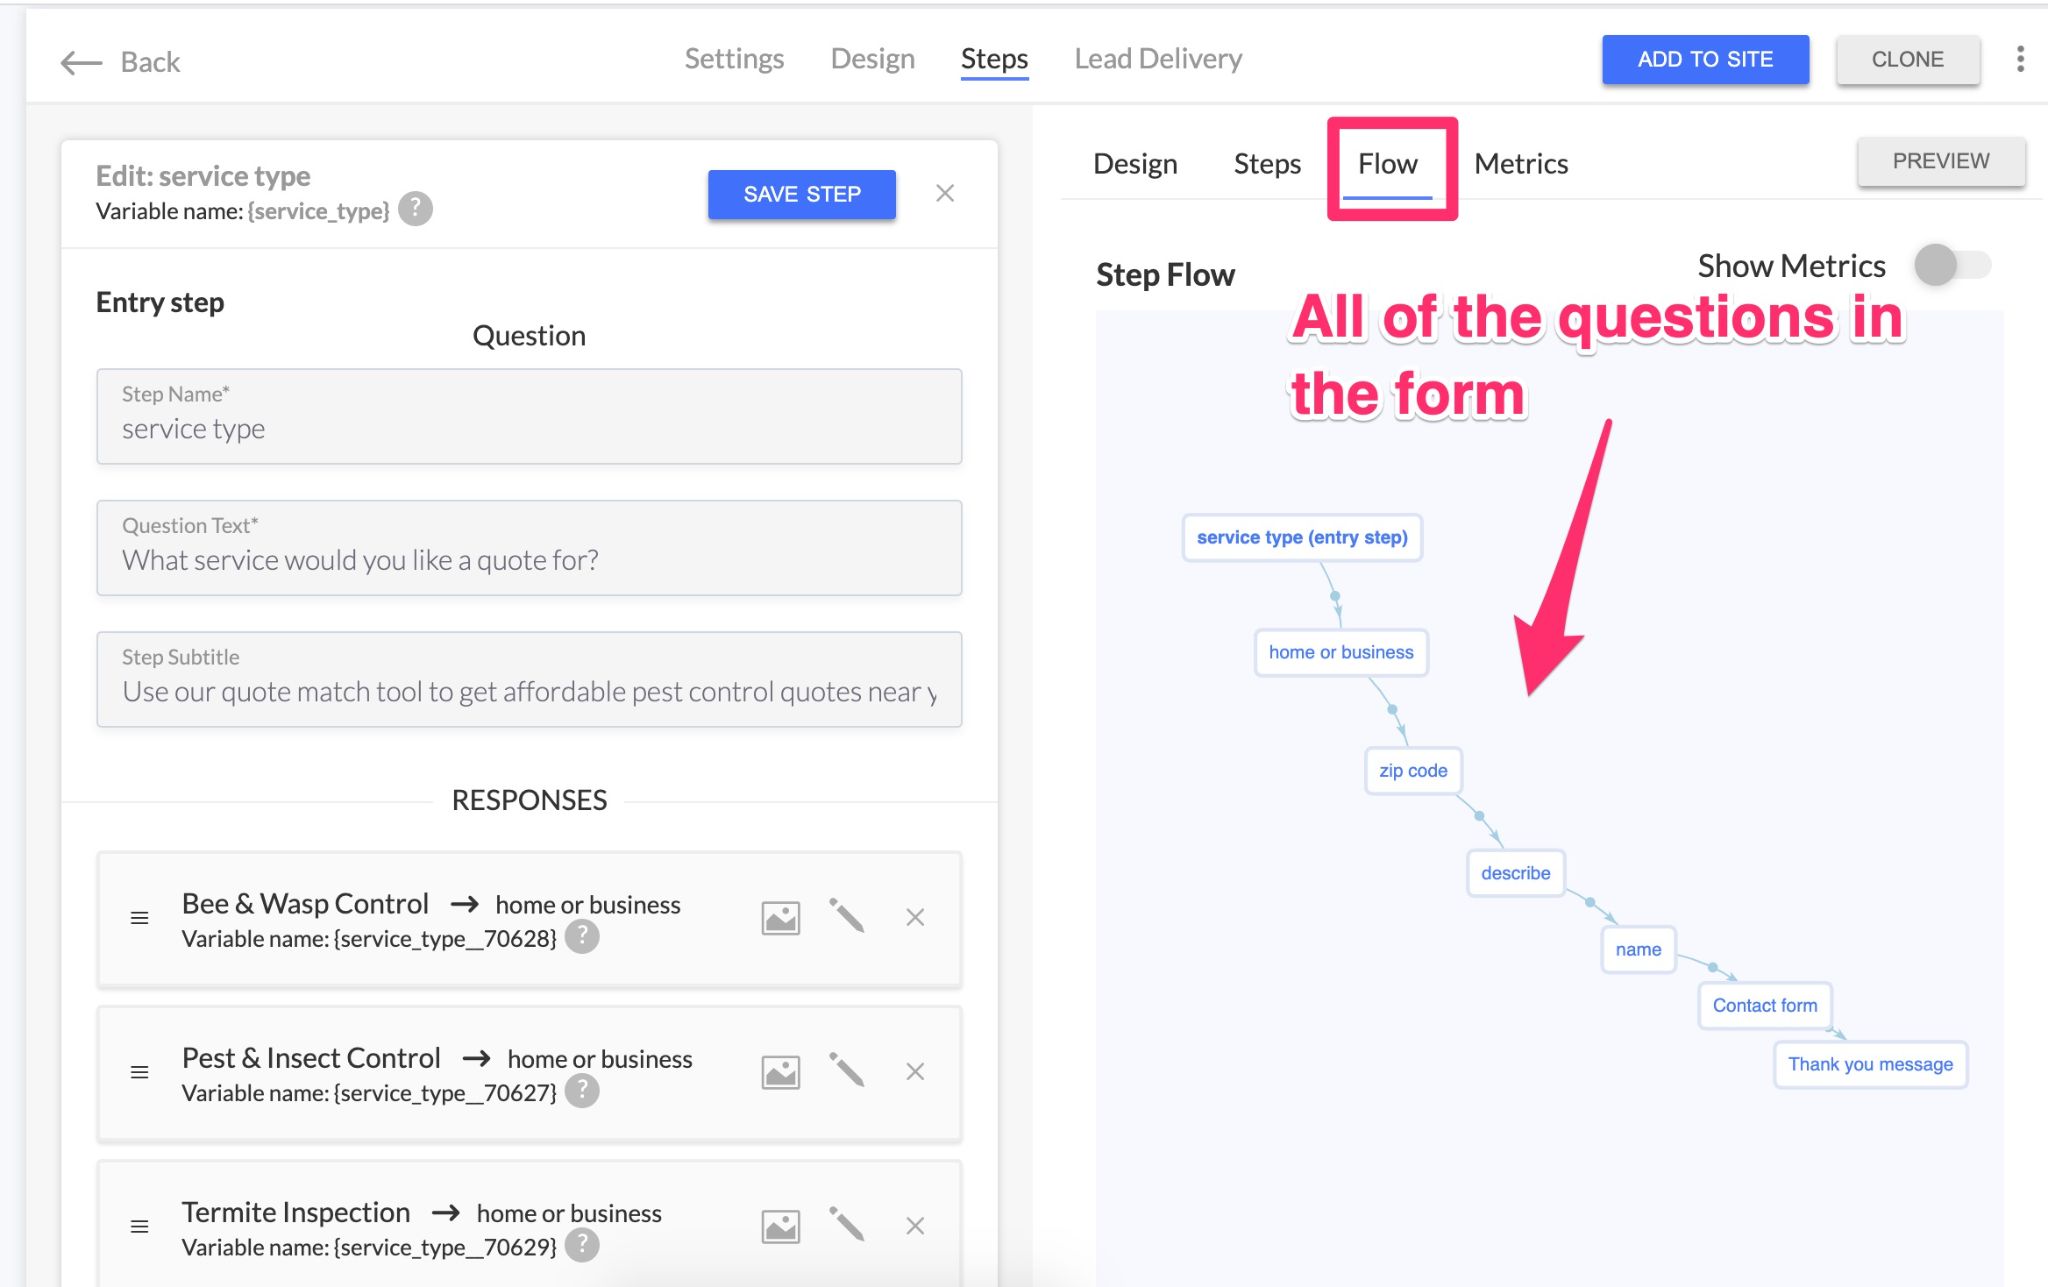The image size is (2048, 1287).
Task: Click the SAVE STEP button
Action: click(802, 193)
